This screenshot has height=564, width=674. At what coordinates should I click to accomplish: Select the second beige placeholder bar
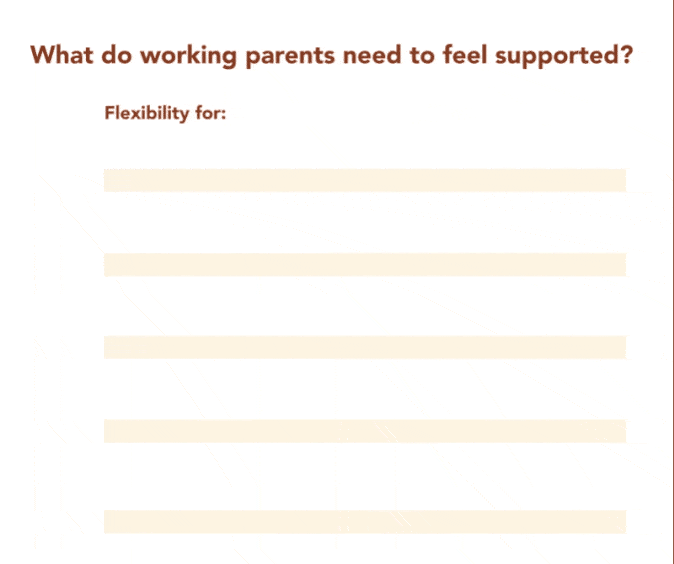[364, 264]
